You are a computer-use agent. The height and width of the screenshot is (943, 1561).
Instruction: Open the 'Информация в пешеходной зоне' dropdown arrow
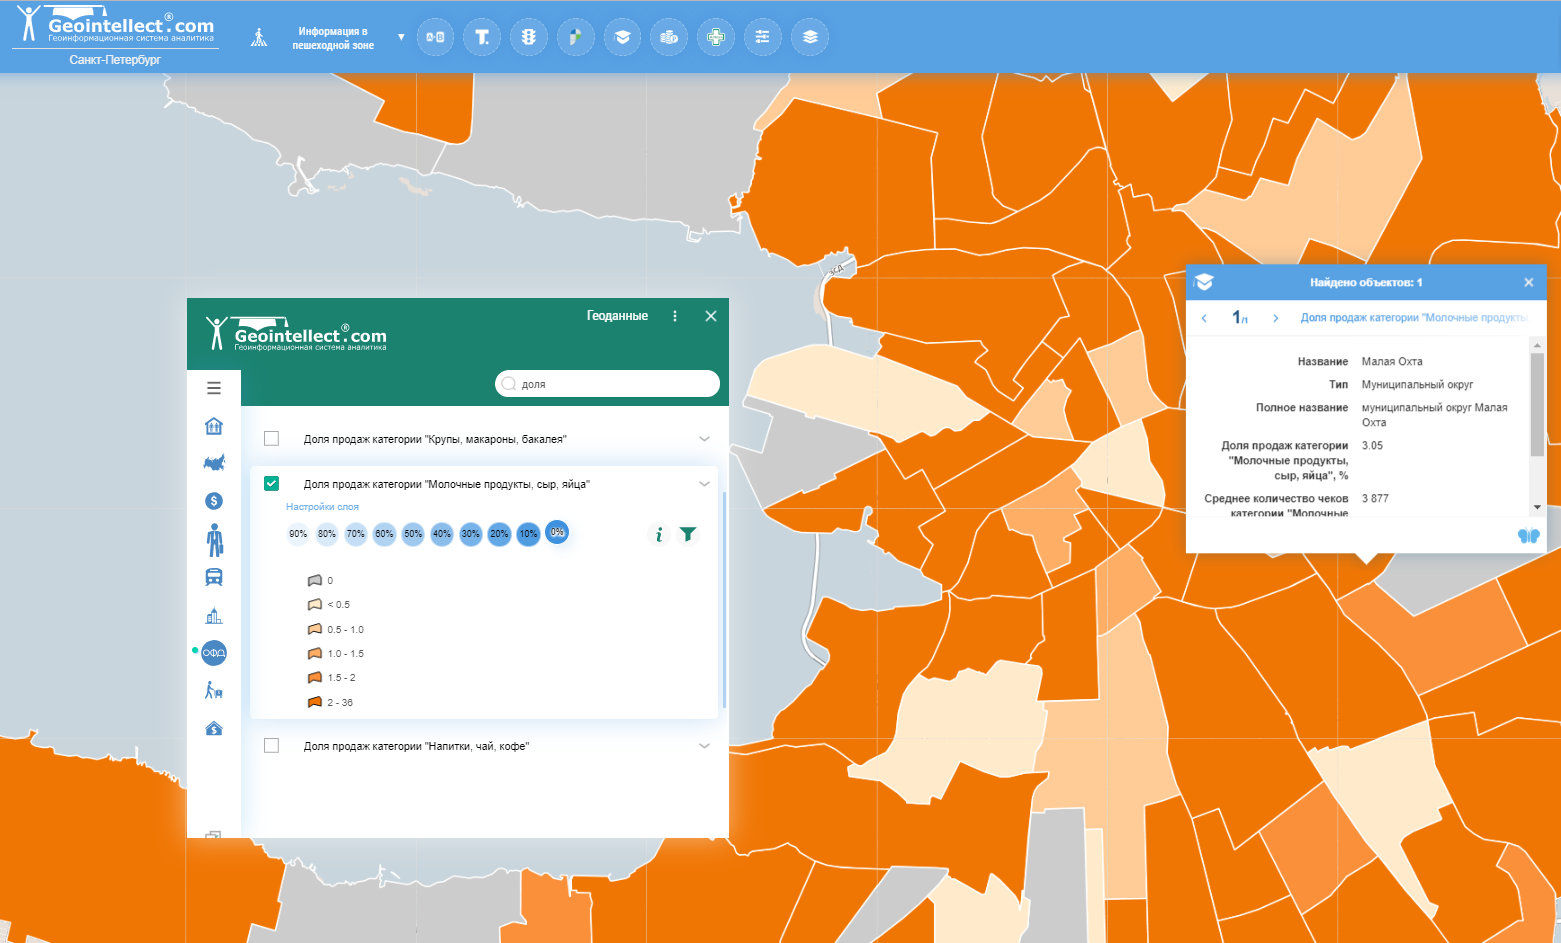pyautogui.click(x=401, y=37)
